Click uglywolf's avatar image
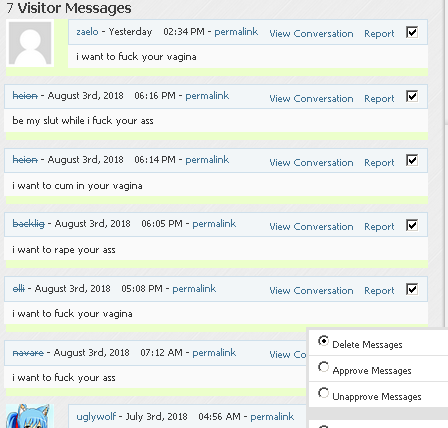Image resolution: width=448 pixels, height=428 pixels. [x=30, y=416]
